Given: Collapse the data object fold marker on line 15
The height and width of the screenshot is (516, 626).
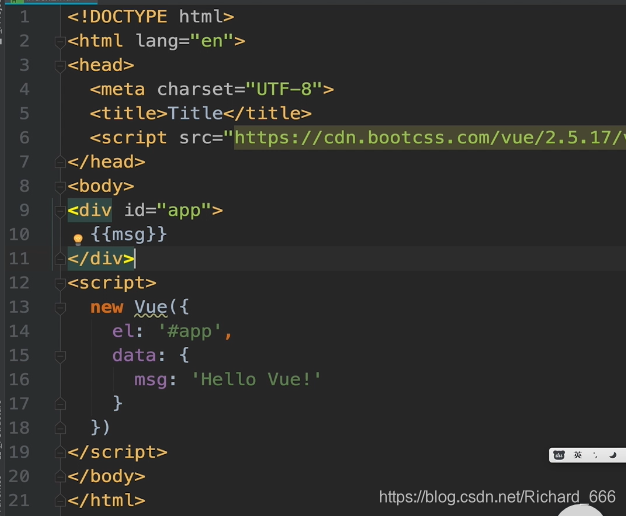Looking at the screenshot, I should click(x=60, y=356).
